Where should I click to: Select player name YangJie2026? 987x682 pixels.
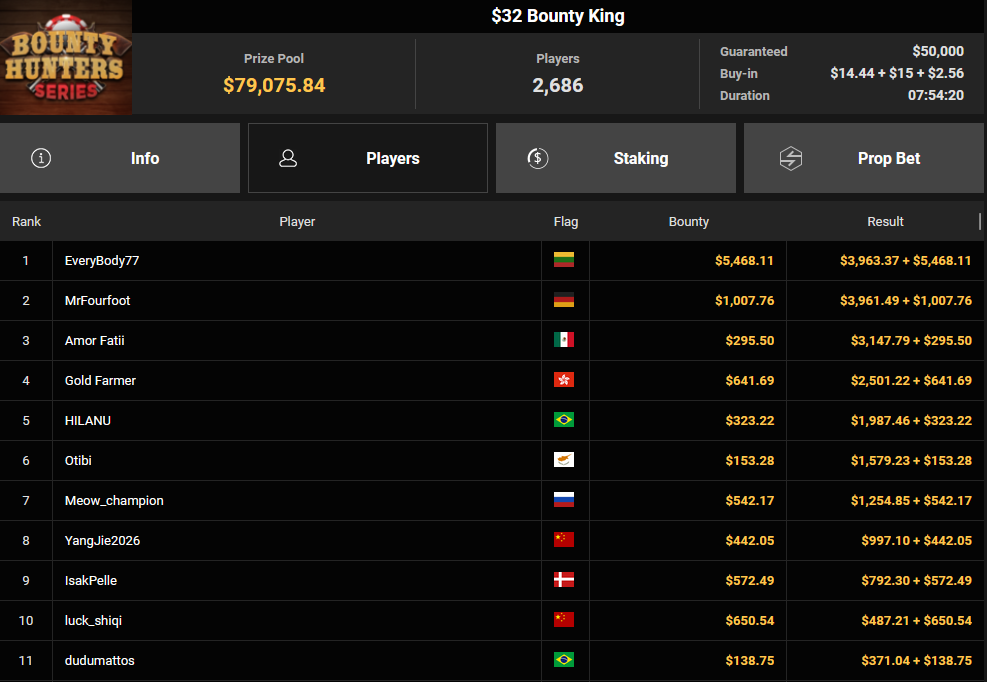click(x=102, y=540)
